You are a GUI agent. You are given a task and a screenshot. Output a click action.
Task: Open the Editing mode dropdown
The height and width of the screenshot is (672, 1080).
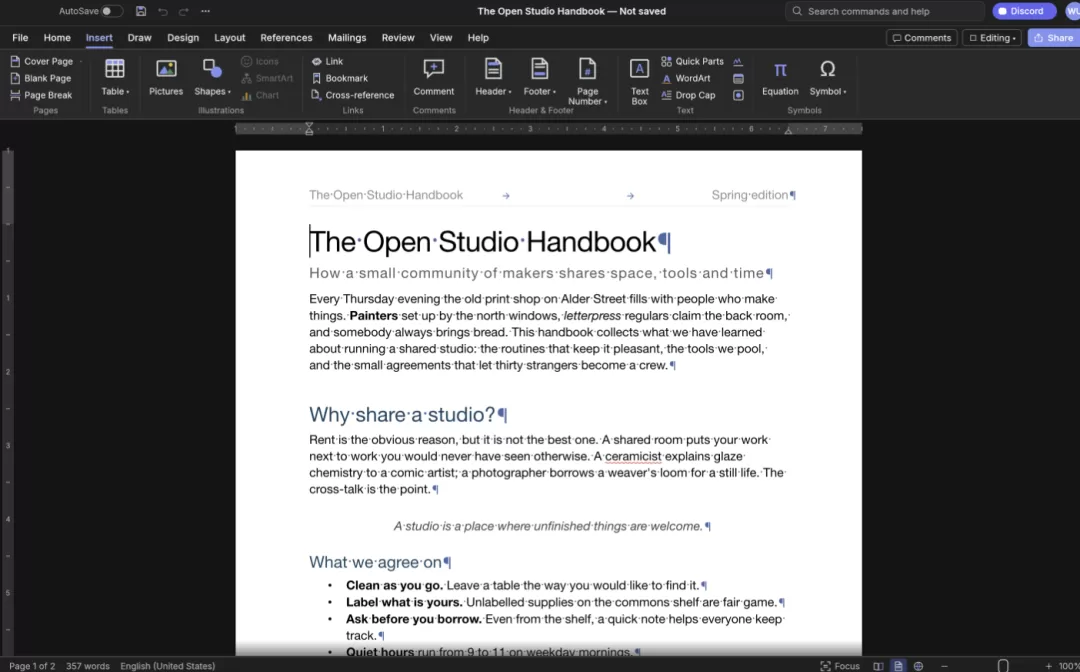[x=993, y=38]
